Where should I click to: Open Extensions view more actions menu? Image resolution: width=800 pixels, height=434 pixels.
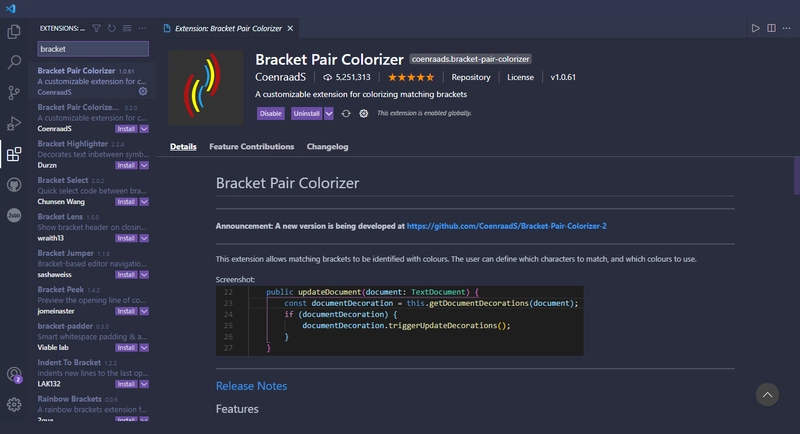[x=142, y=29]
